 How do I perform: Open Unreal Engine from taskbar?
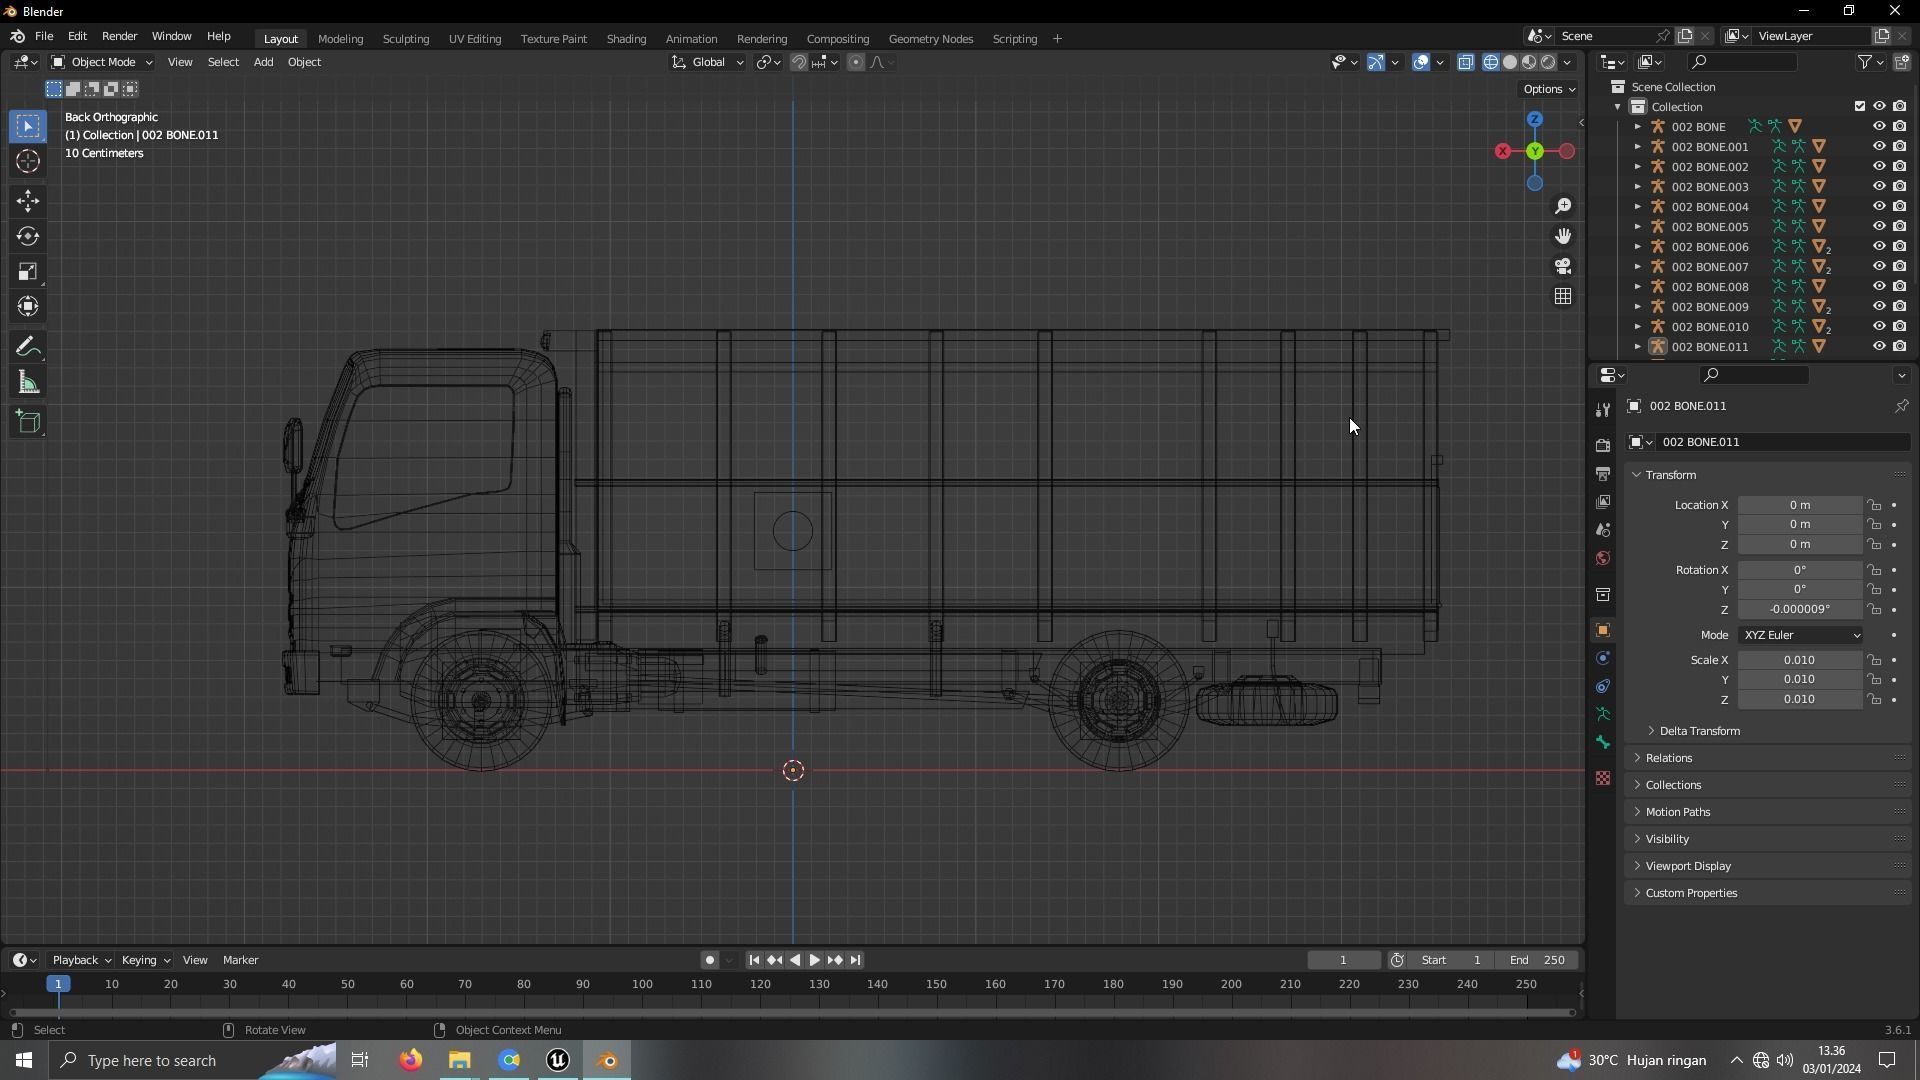(x=558, y=1060)
